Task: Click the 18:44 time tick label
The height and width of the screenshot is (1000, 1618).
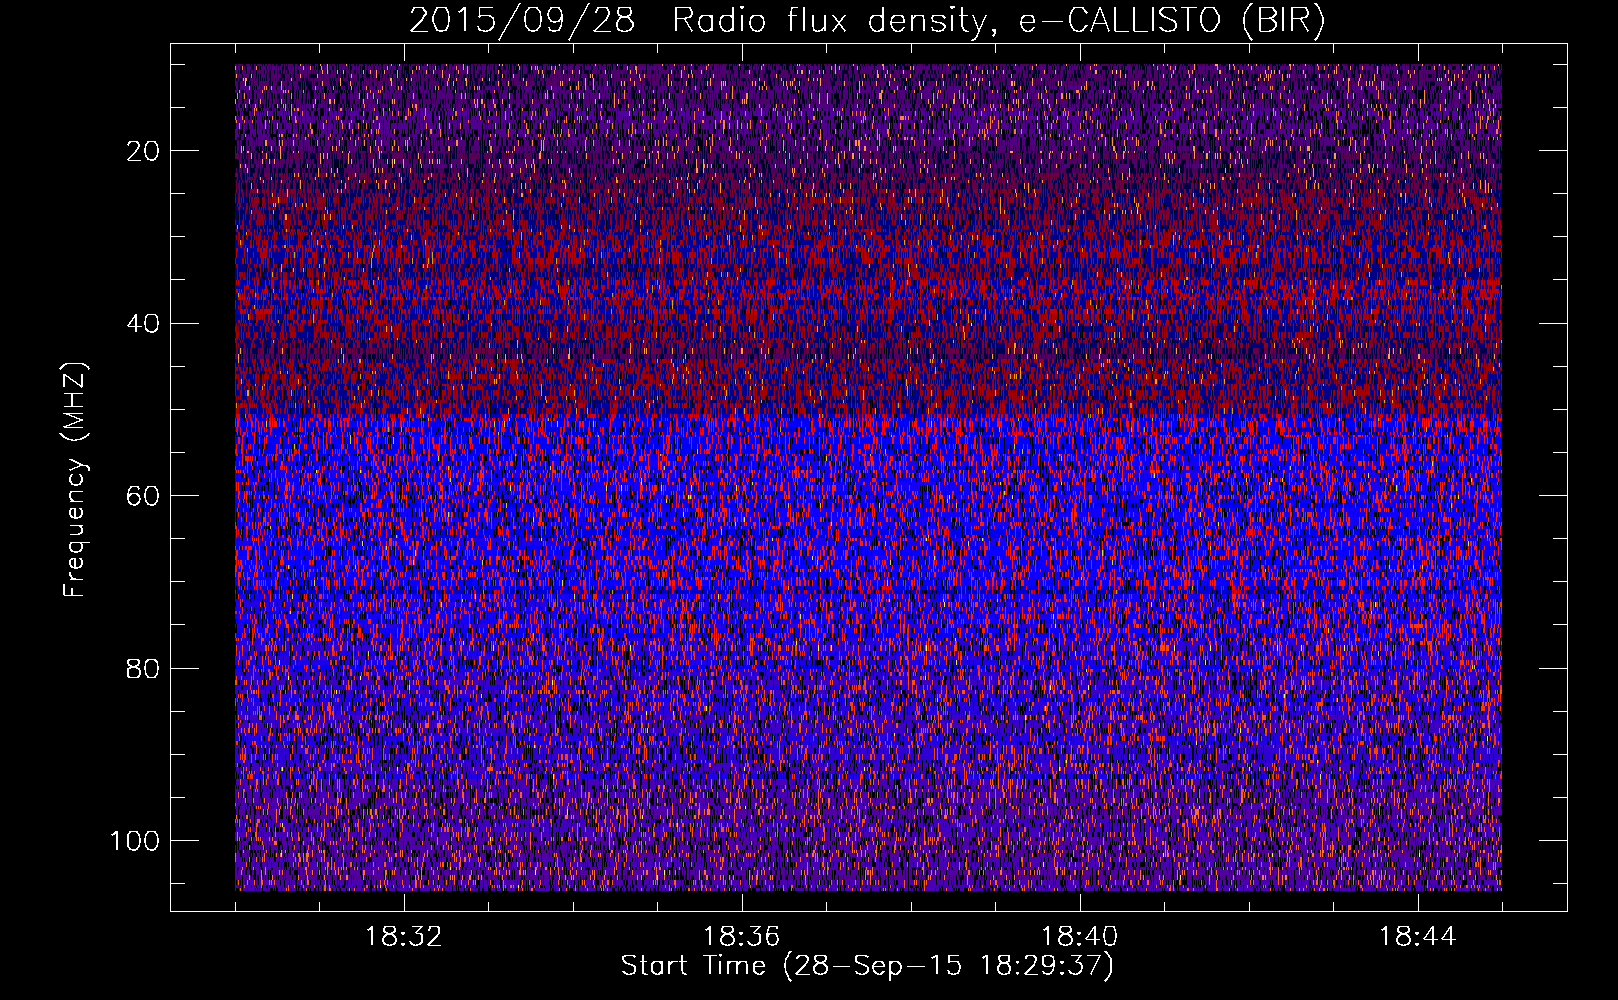Action: [x=1418, y=937]
